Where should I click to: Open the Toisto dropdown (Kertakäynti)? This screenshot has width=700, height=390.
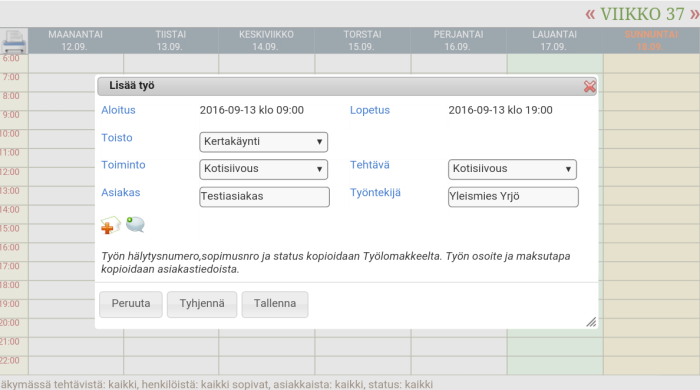click(263, 142)
